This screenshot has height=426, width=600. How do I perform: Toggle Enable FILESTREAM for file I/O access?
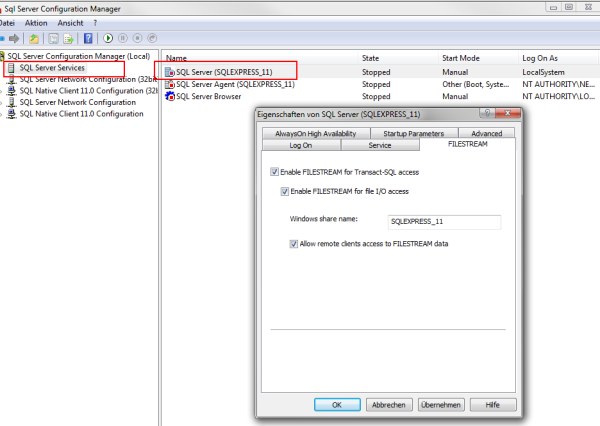[x=285, y=191]
